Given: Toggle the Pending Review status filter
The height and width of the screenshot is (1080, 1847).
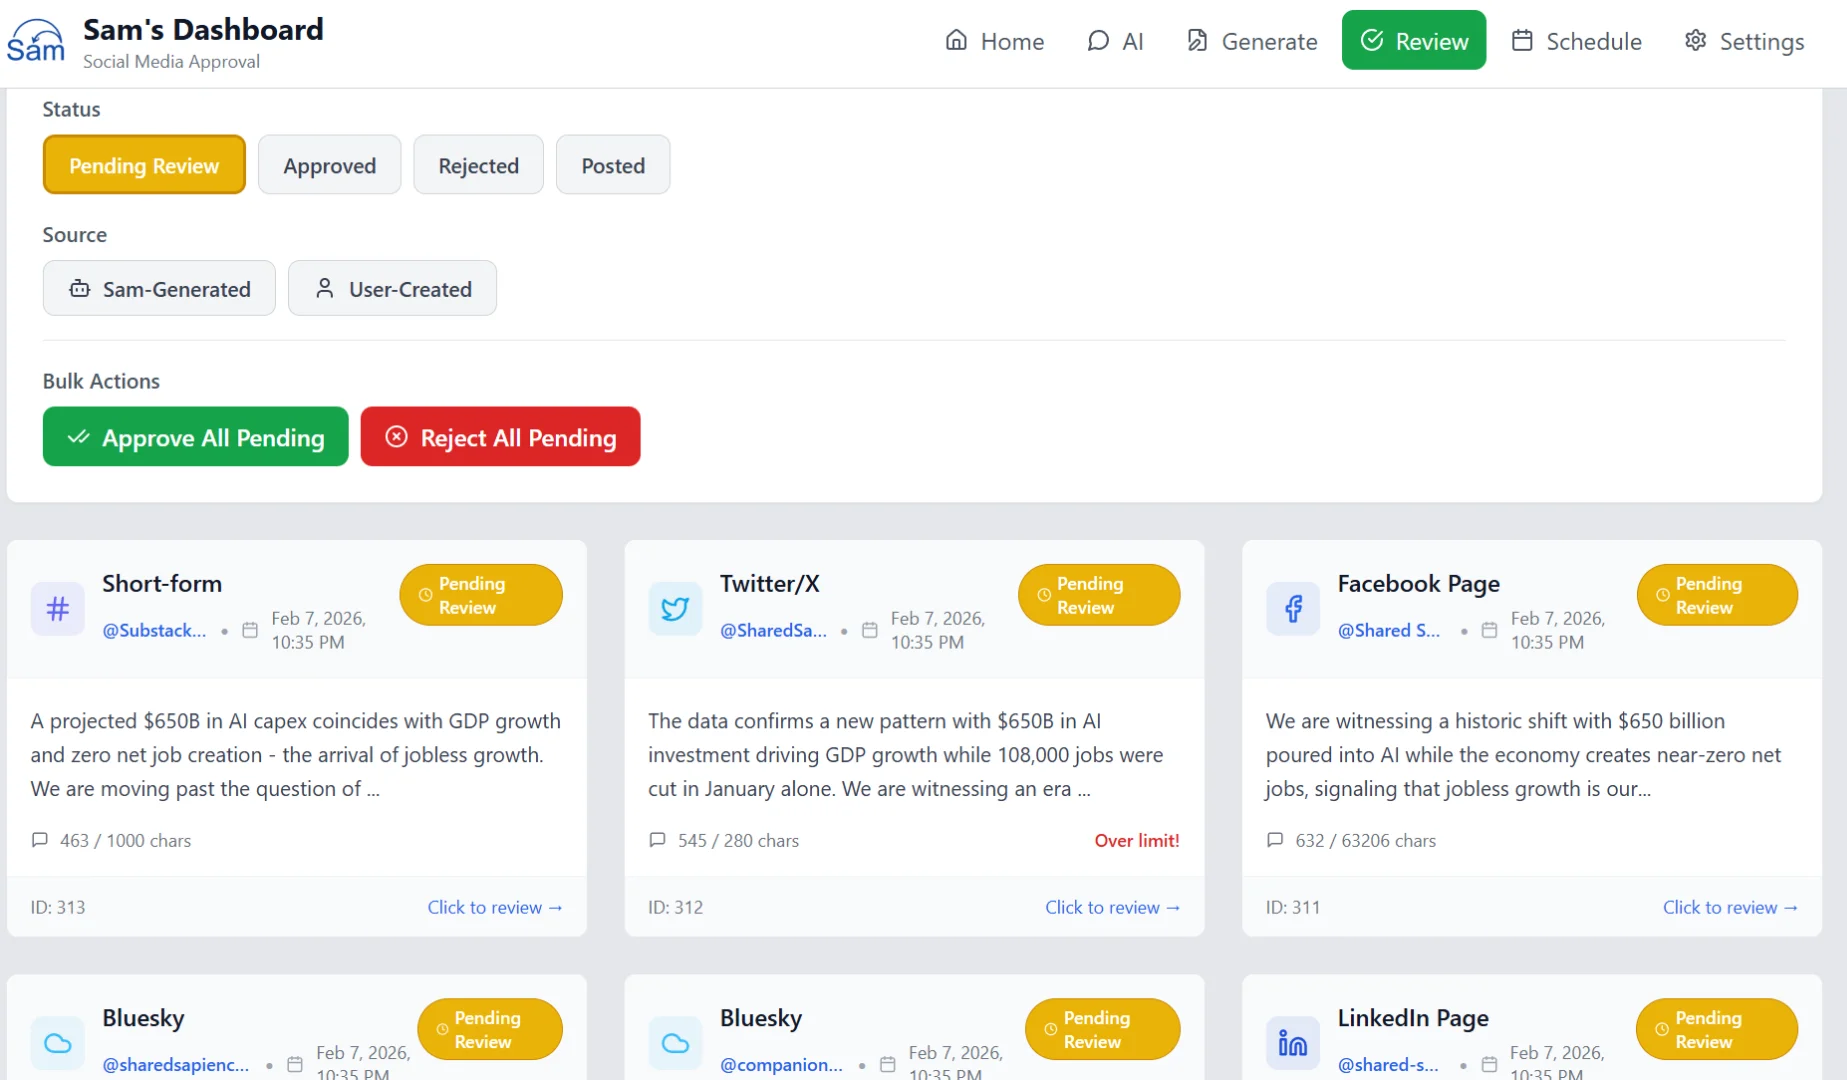Looking at the screenshot, I should click(x=144, y=165).
